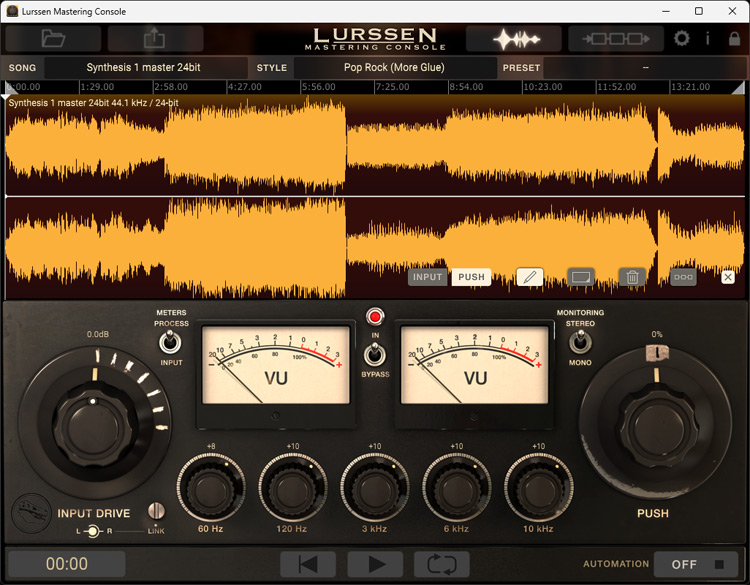Click the 60 Hz EQ knob

coord(211,488)
